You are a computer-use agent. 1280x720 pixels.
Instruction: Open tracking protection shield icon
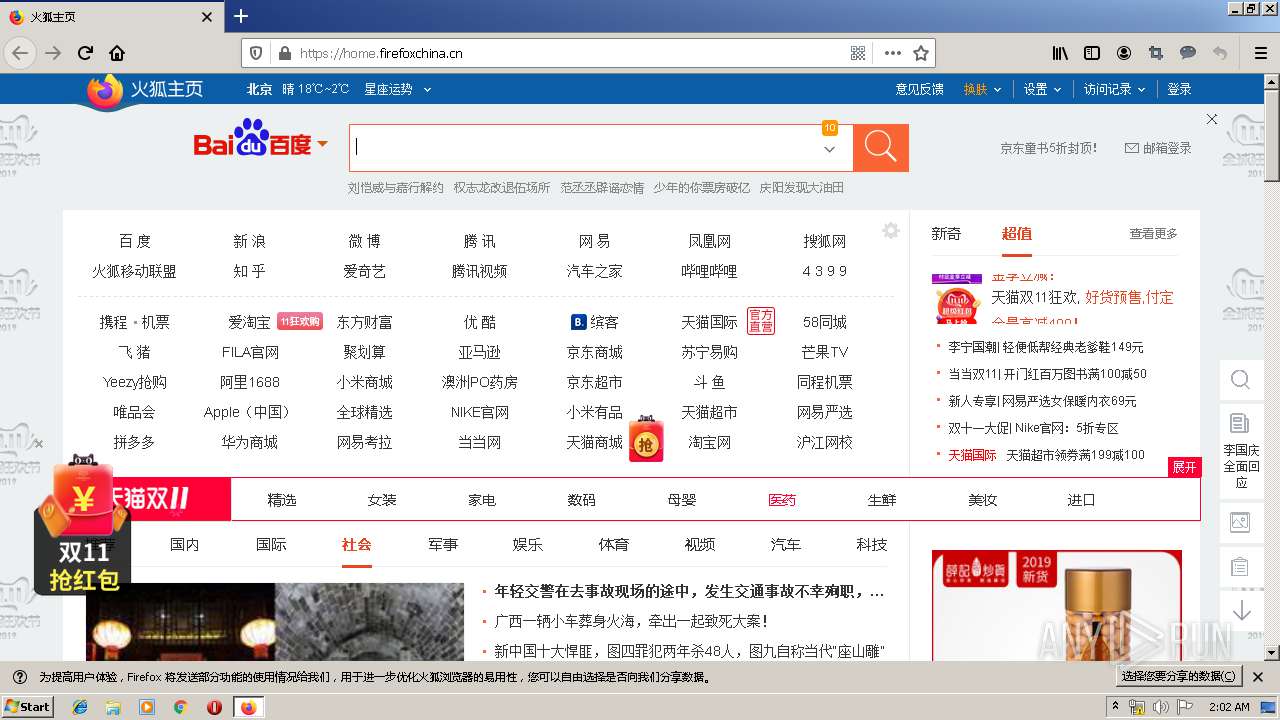coord(256,53)
